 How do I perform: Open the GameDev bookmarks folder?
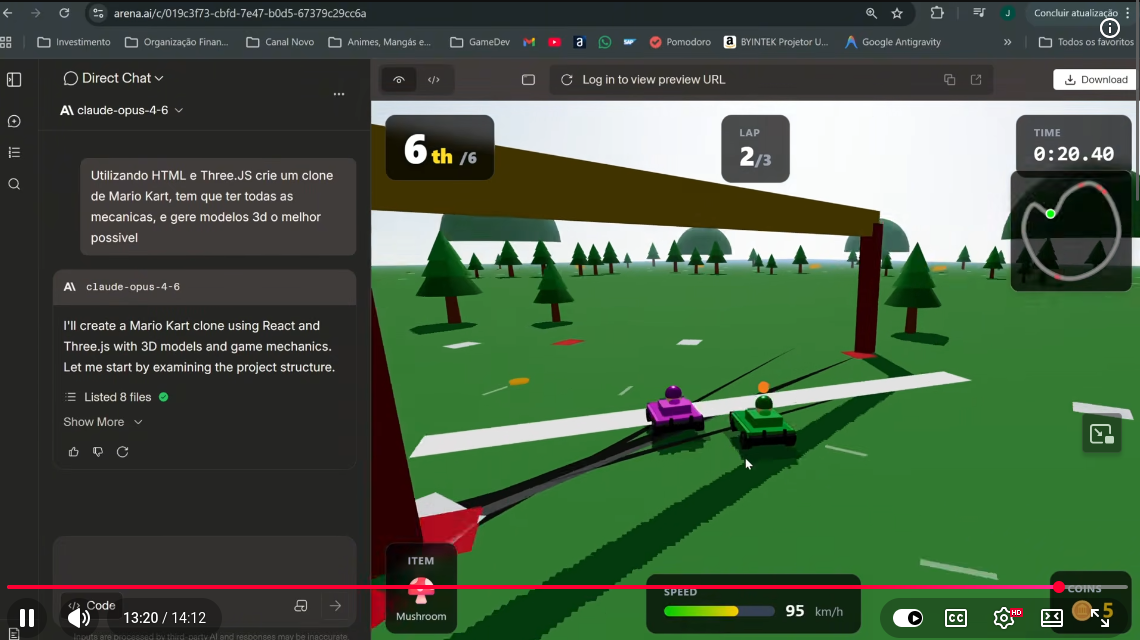point(480,42)
